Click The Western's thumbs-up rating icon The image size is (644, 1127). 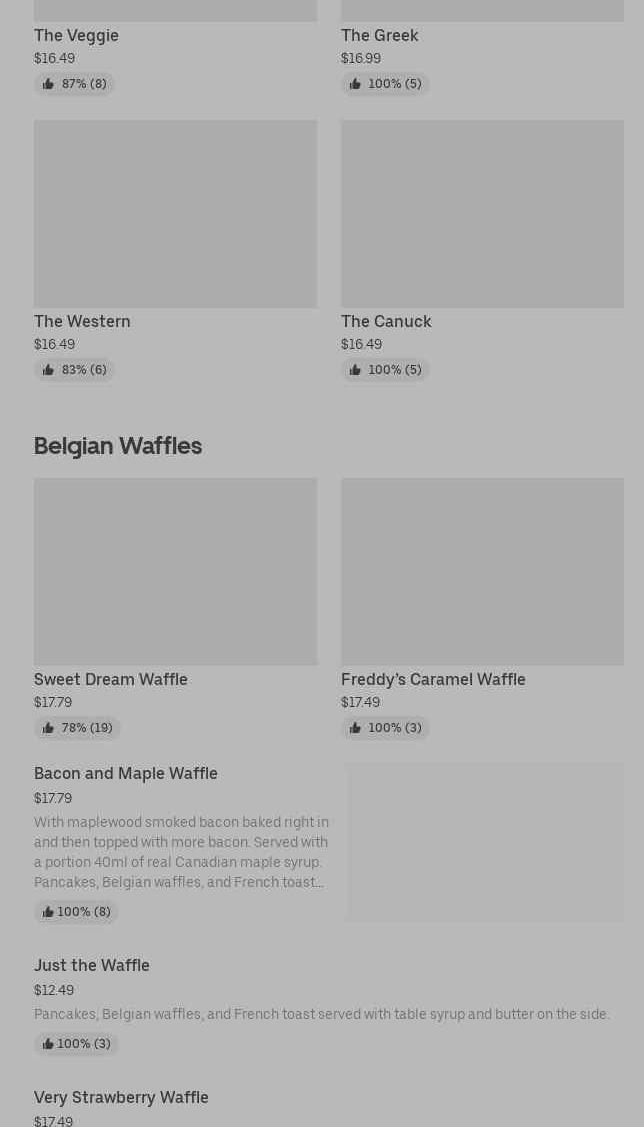48,370
